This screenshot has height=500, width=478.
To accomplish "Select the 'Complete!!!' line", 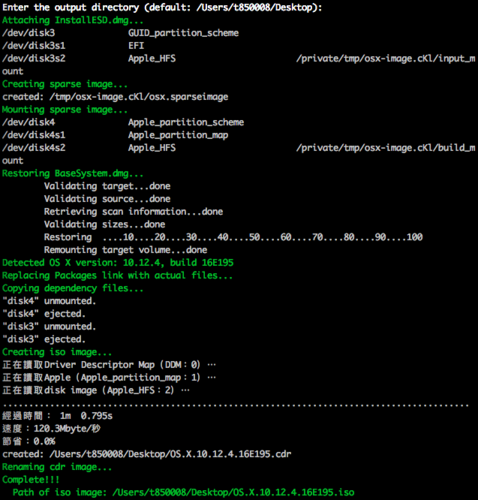I will tap(31, 480).
